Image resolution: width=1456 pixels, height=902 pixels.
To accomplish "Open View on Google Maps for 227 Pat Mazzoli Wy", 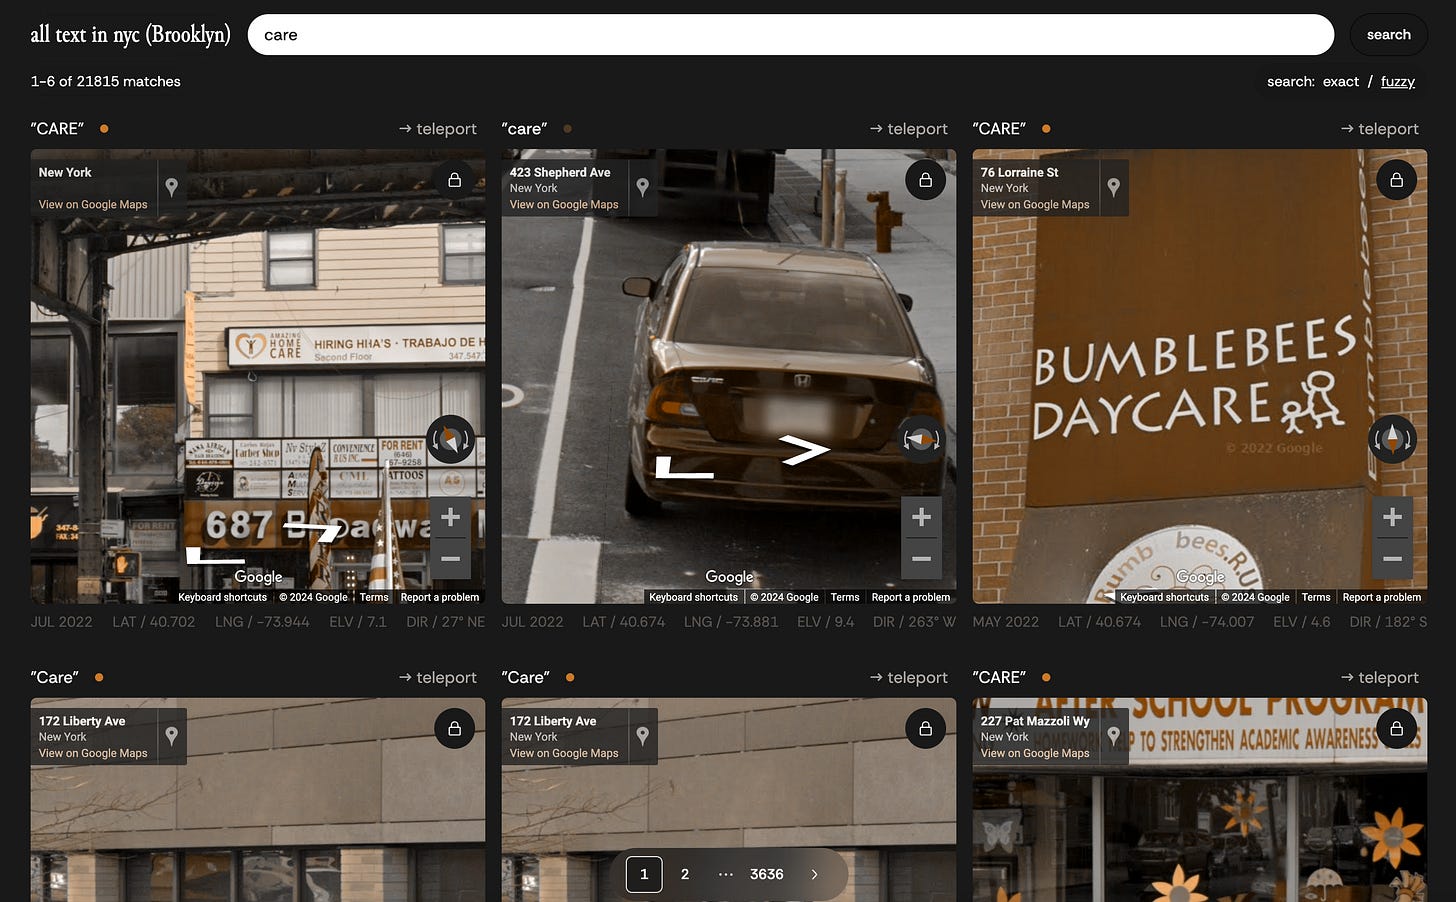I will click(1035, 754).
